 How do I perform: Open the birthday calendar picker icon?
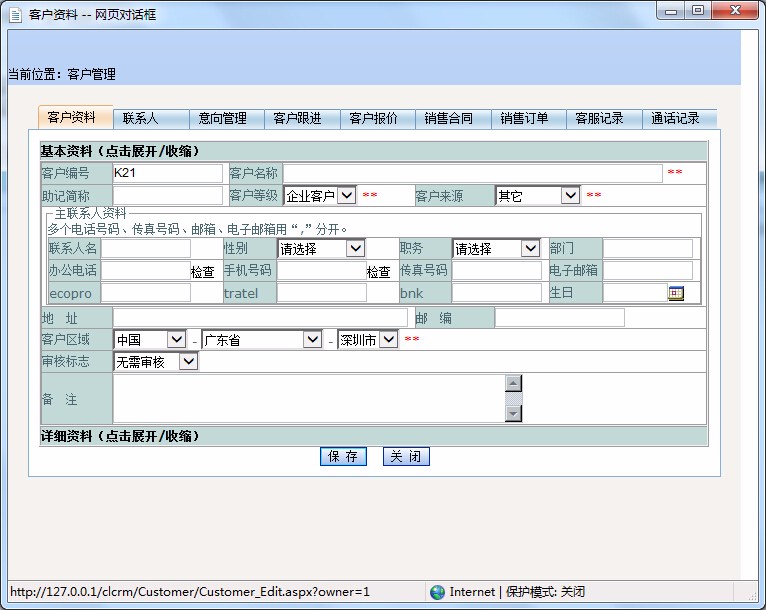676,293
